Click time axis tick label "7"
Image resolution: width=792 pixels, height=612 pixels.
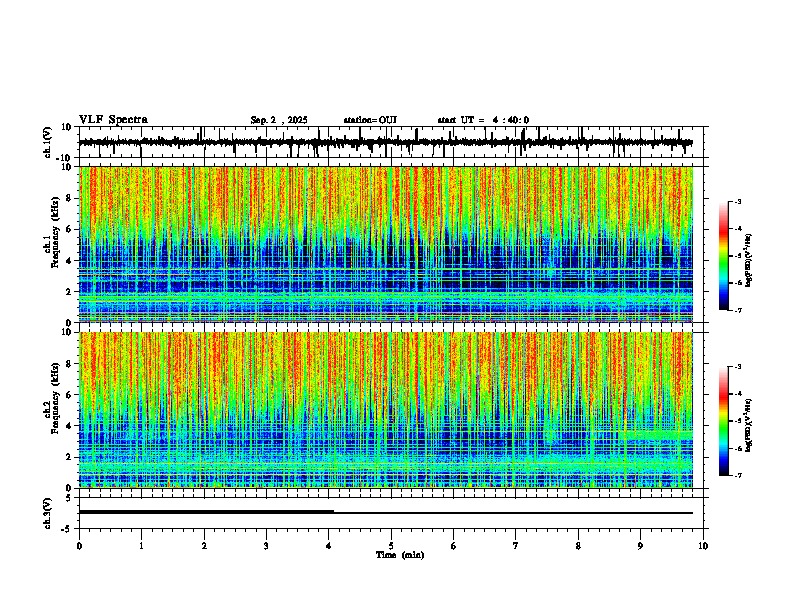pyautogui.click(x=516, y=546)
